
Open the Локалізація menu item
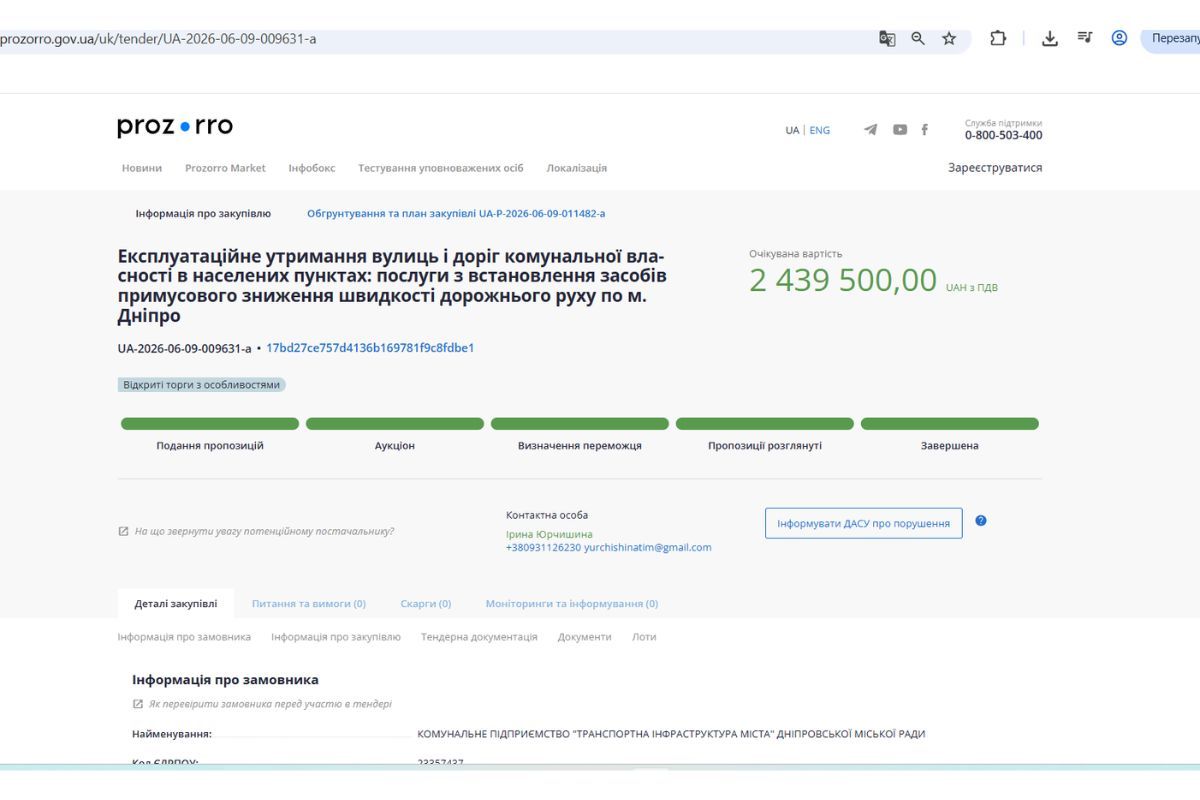tap(576, 168)
